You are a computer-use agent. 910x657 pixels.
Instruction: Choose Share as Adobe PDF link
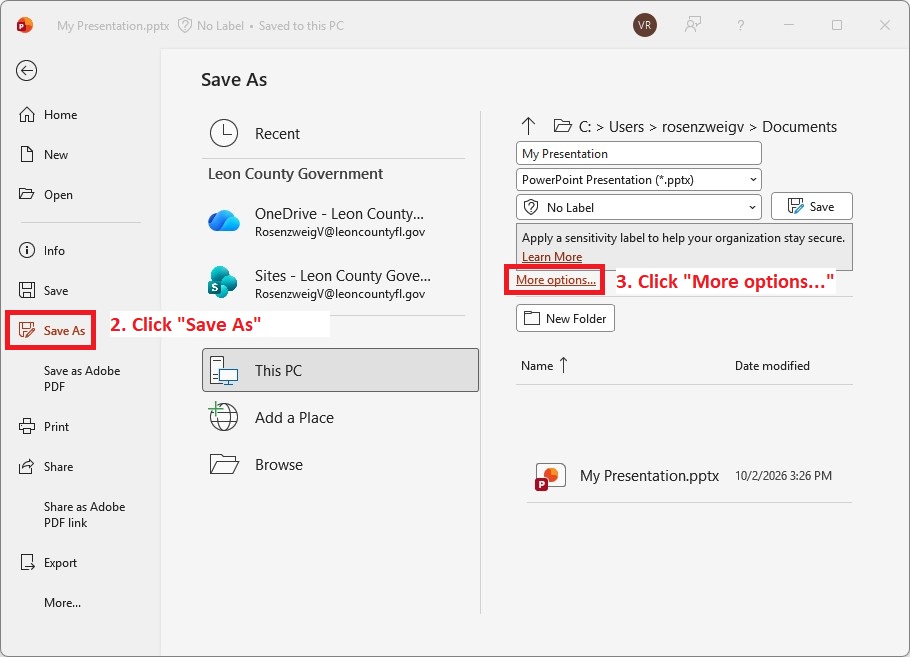[x=84, y=515]
